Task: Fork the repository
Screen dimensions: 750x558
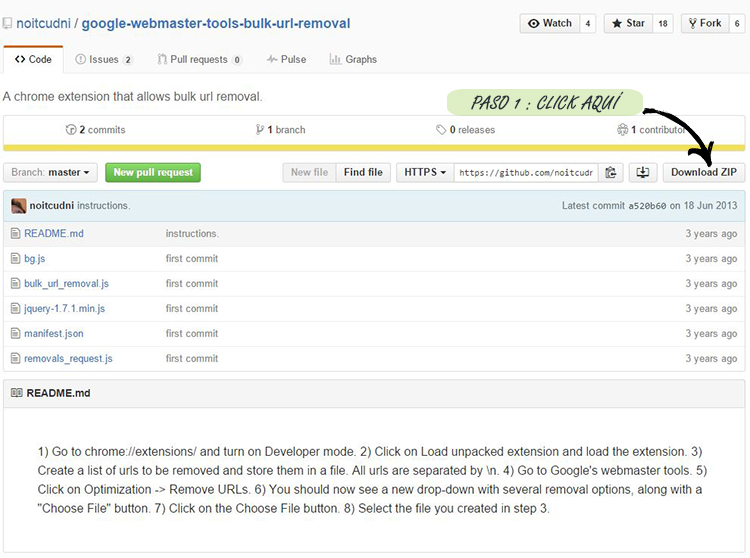Action: pos(705,23)
